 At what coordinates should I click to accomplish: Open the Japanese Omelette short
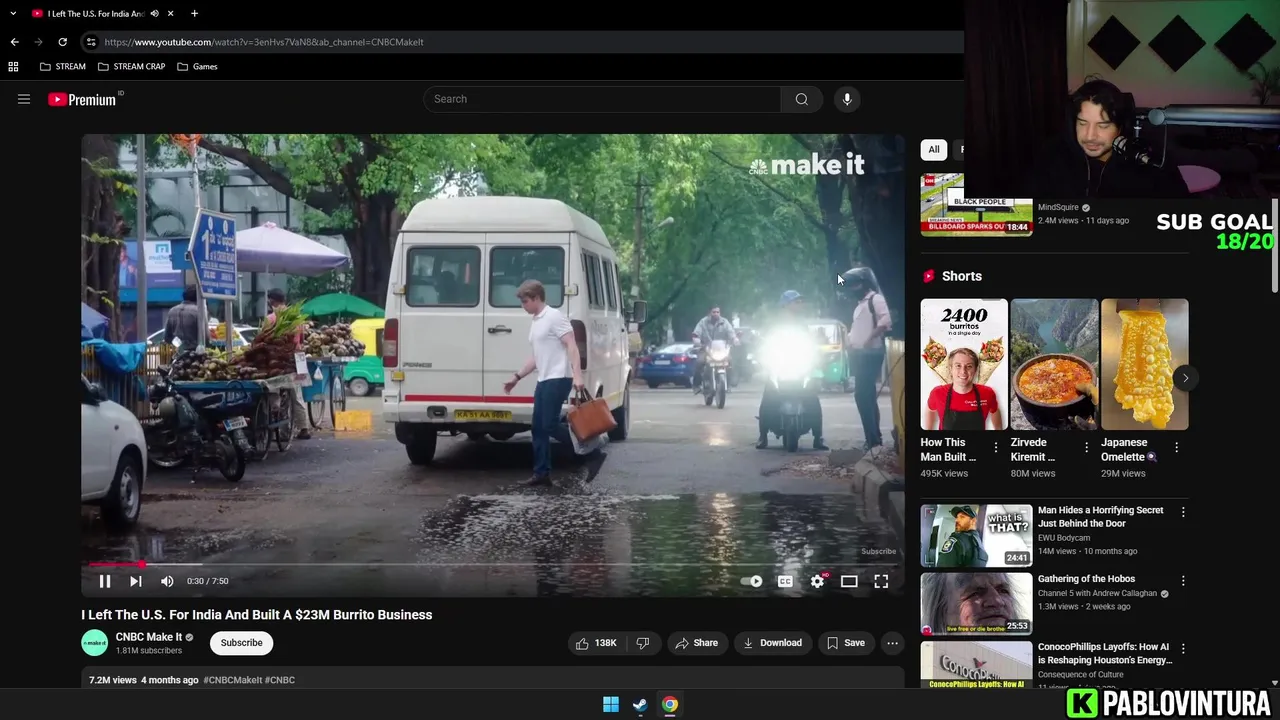[x=1144, y=365]
